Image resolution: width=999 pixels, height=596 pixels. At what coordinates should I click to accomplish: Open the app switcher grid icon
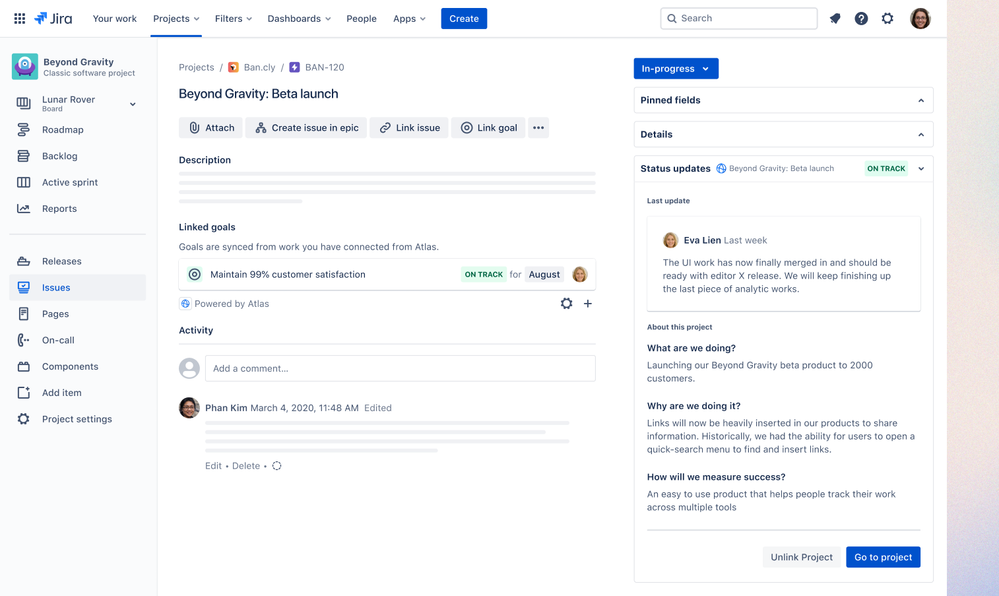pyautogui.click(x=20, y=18)
